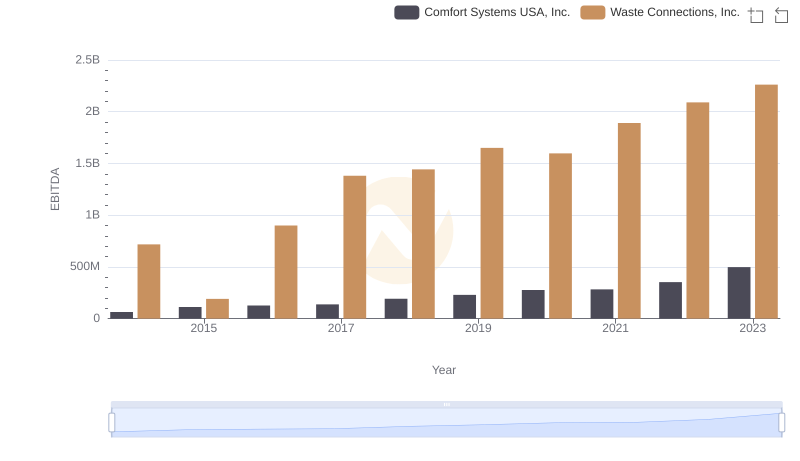This screenshot has height=461, width=800.
Task: Click the zoom reset restore icon
Action: click(781, 15)
